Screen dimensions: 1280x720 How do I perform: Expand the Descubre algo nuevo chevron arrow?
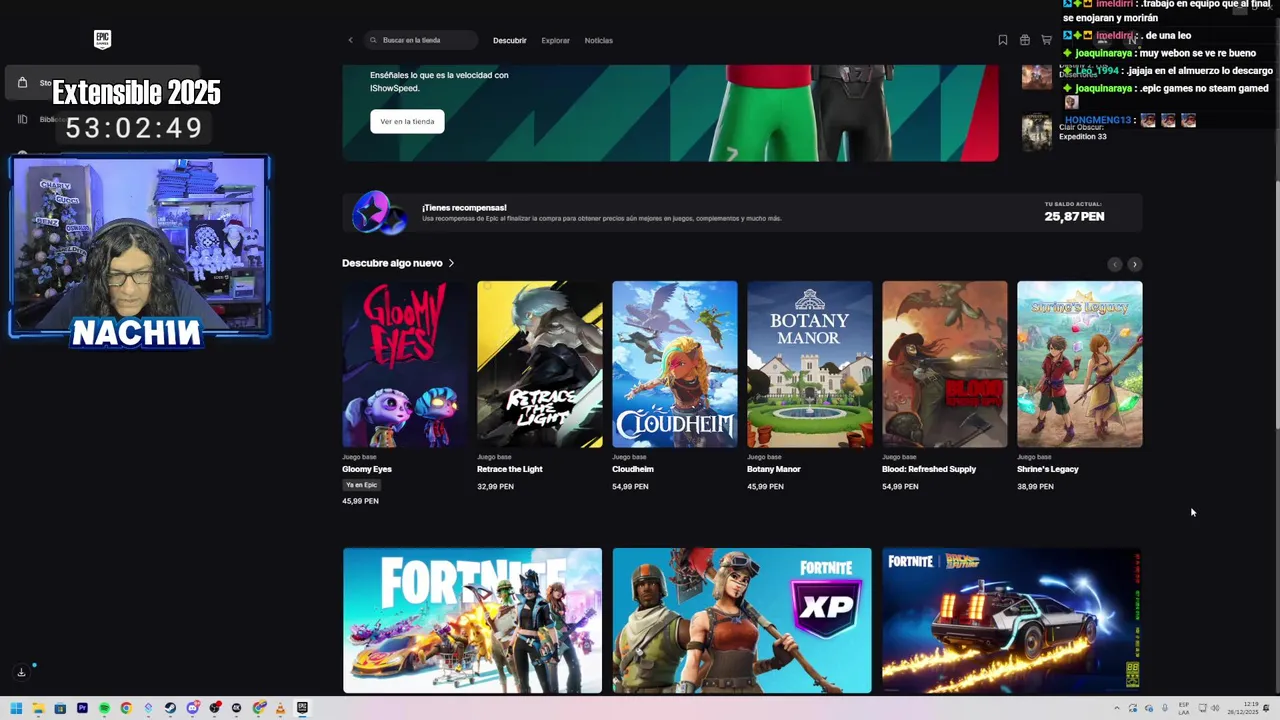coord(451,263)
